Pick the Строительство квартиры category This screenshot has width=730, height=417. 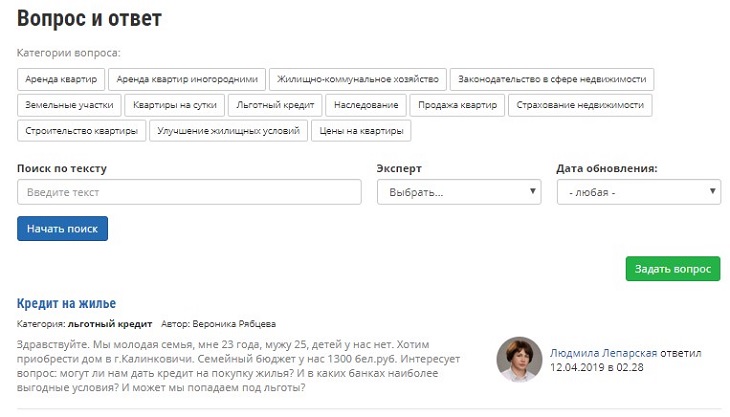coord(81,131)
